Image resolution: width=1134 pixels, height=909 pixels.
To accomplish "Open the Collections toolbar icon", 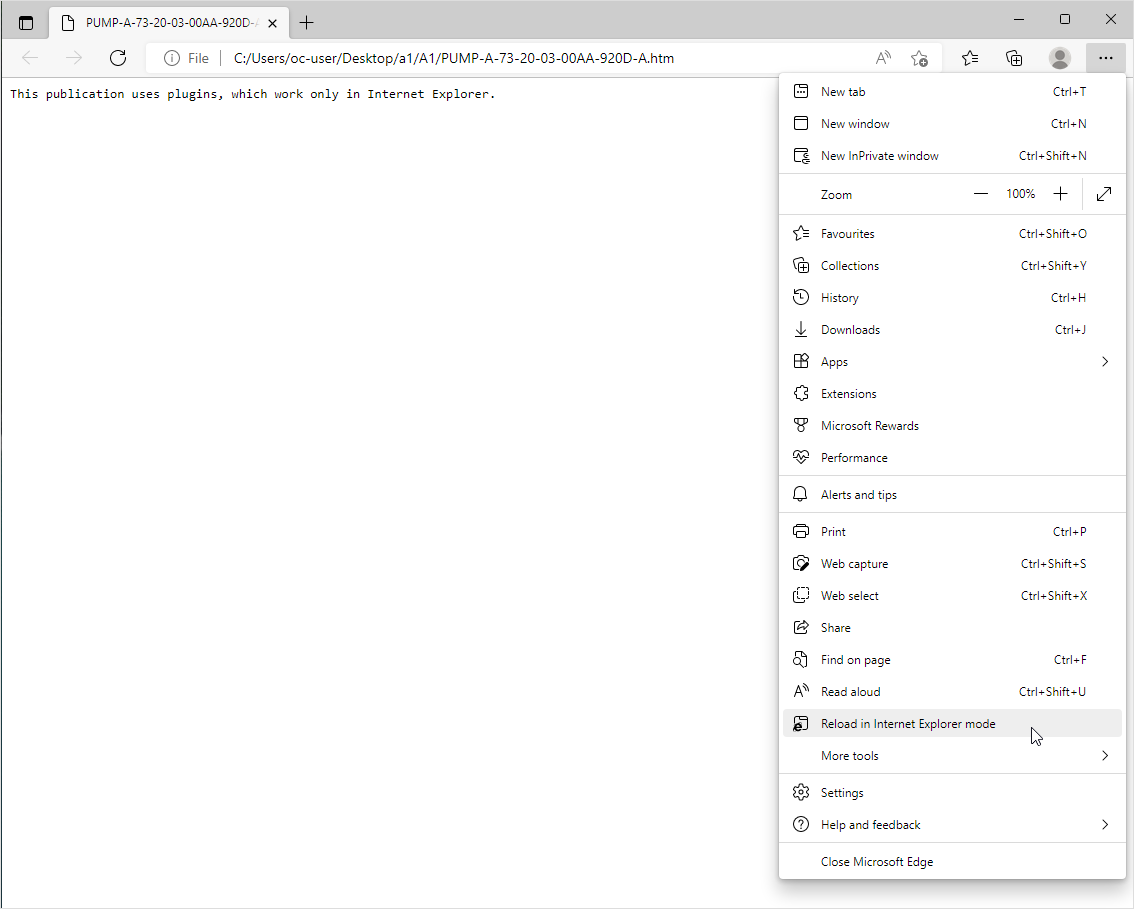I will click(x=1015, y=58).
